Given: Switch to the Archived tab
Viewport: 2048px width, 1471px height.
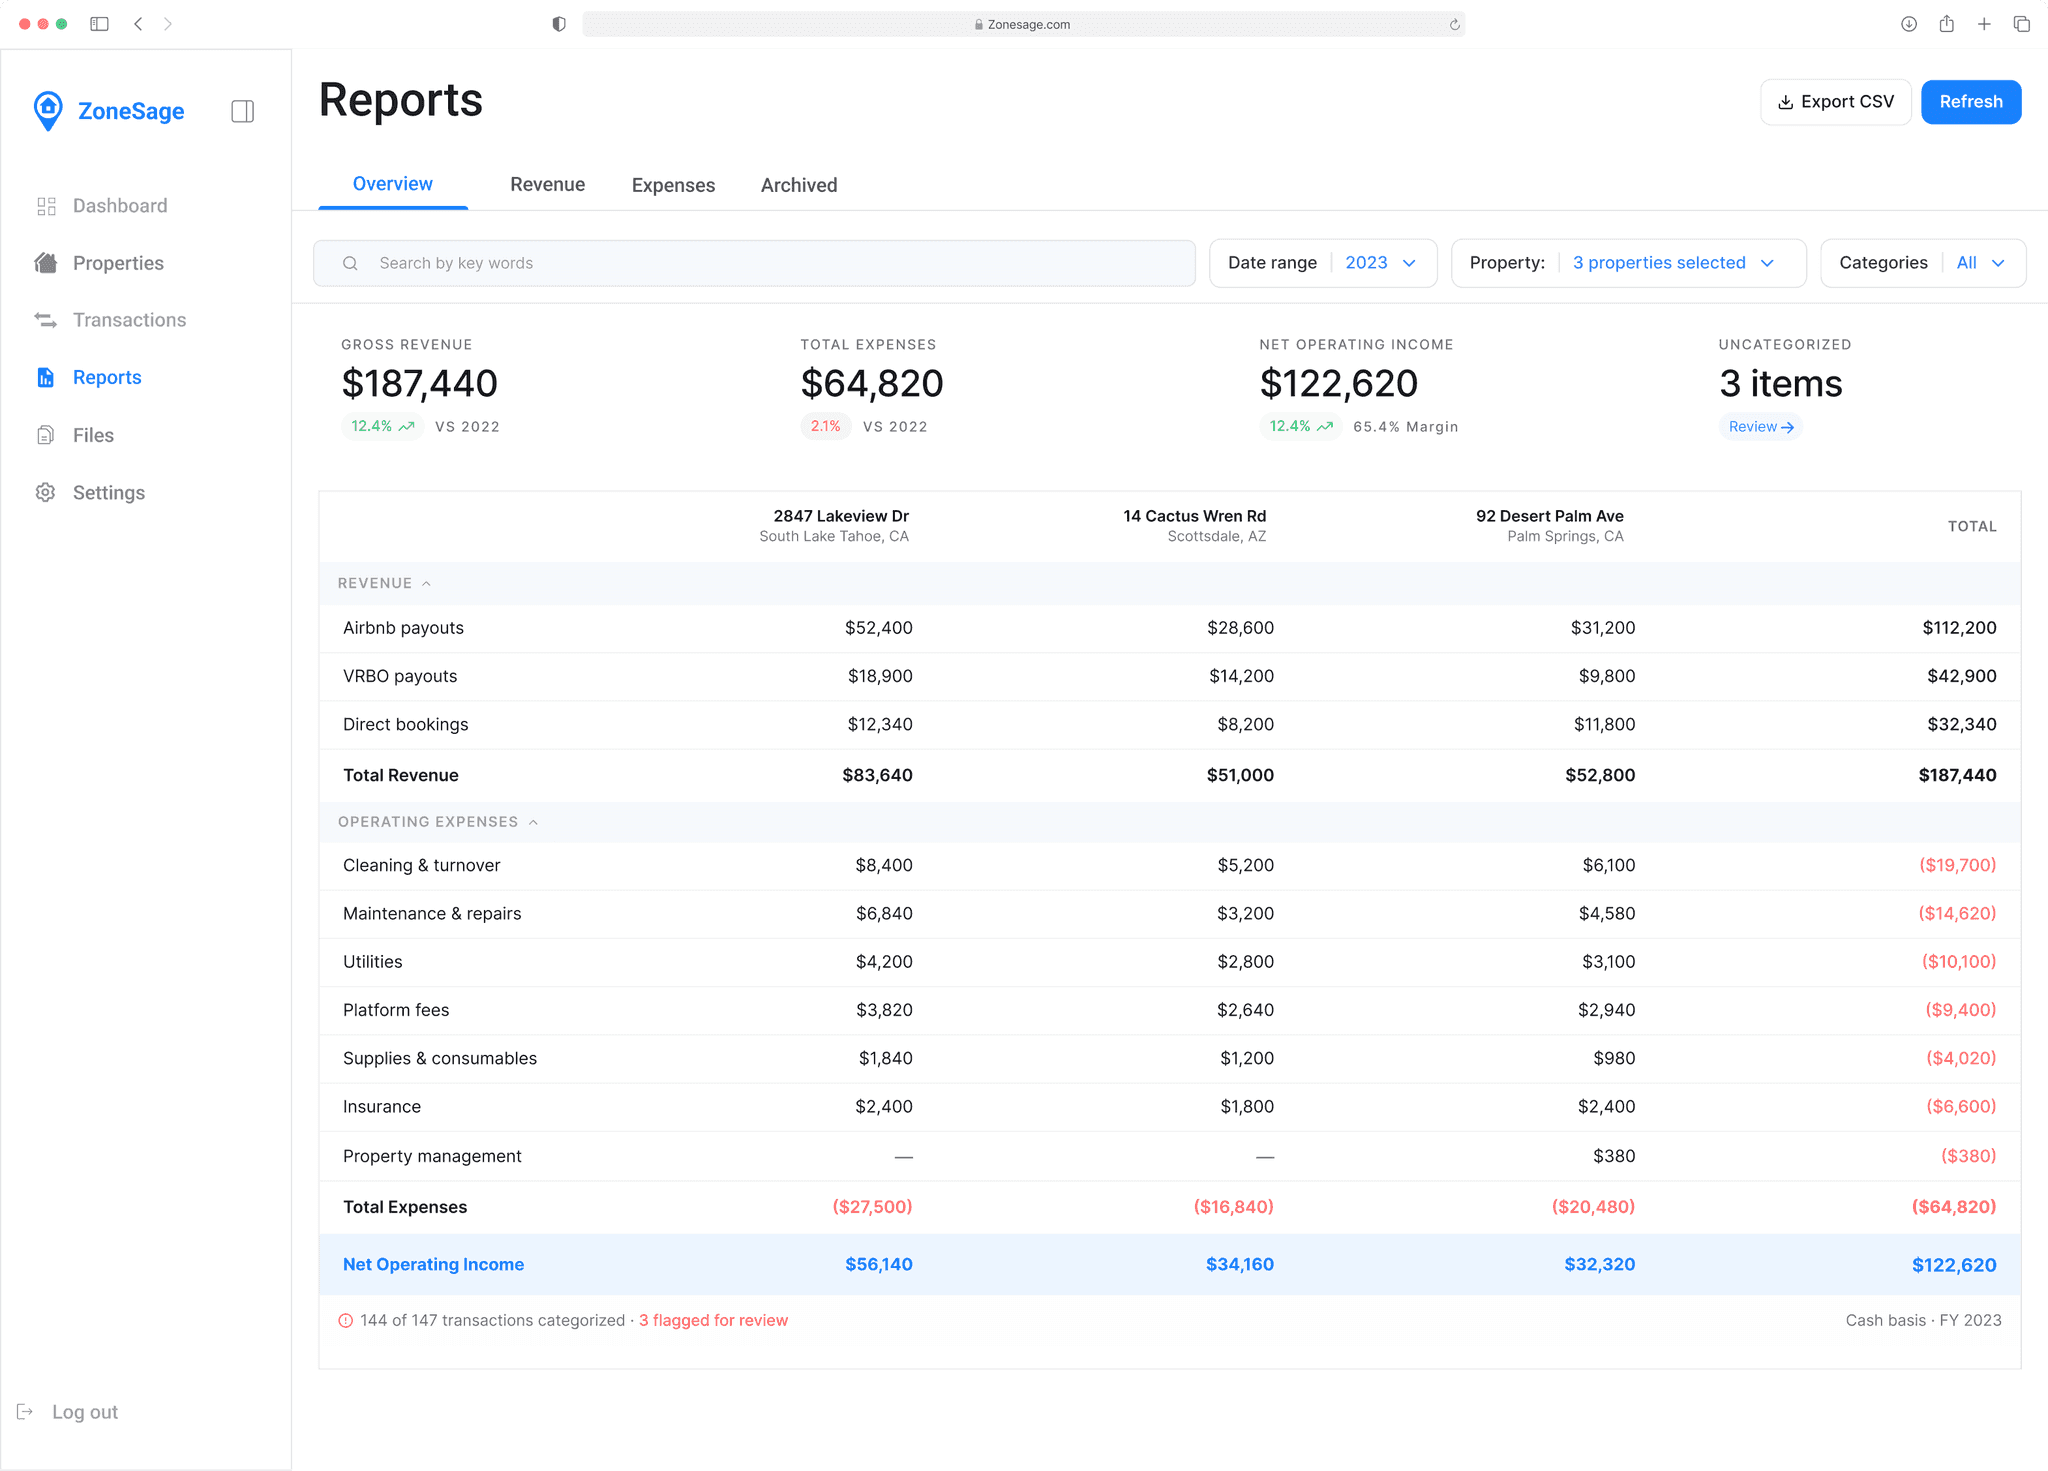Looking at the screenshot, I should coord(799,185).
